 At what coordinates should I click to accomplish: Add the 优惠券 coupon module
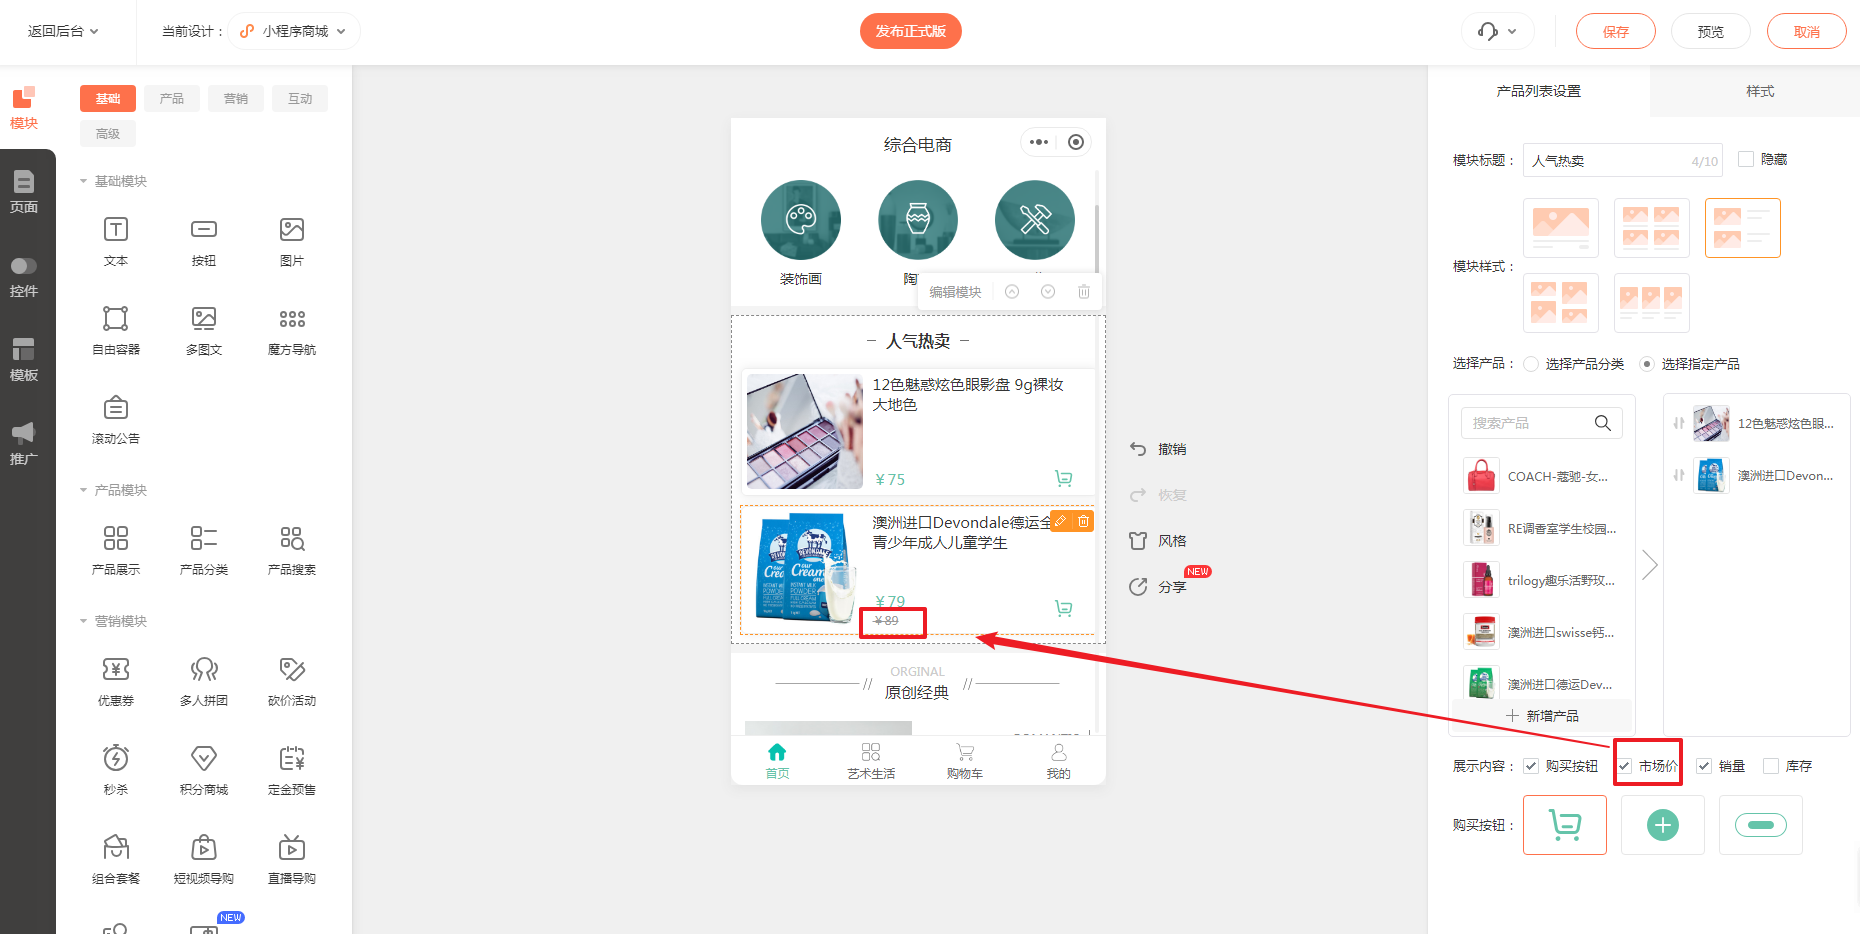[x=116, y=681]
